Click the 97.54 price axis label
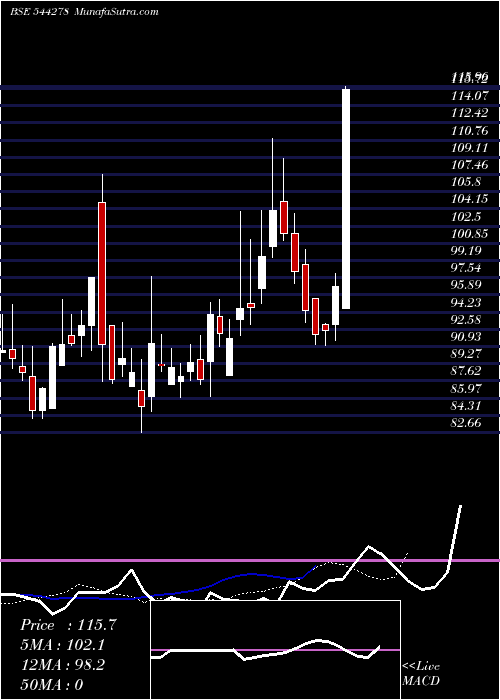Image resolution: width=500 pixels, height=700 pixels. click(x=467, y=268)
